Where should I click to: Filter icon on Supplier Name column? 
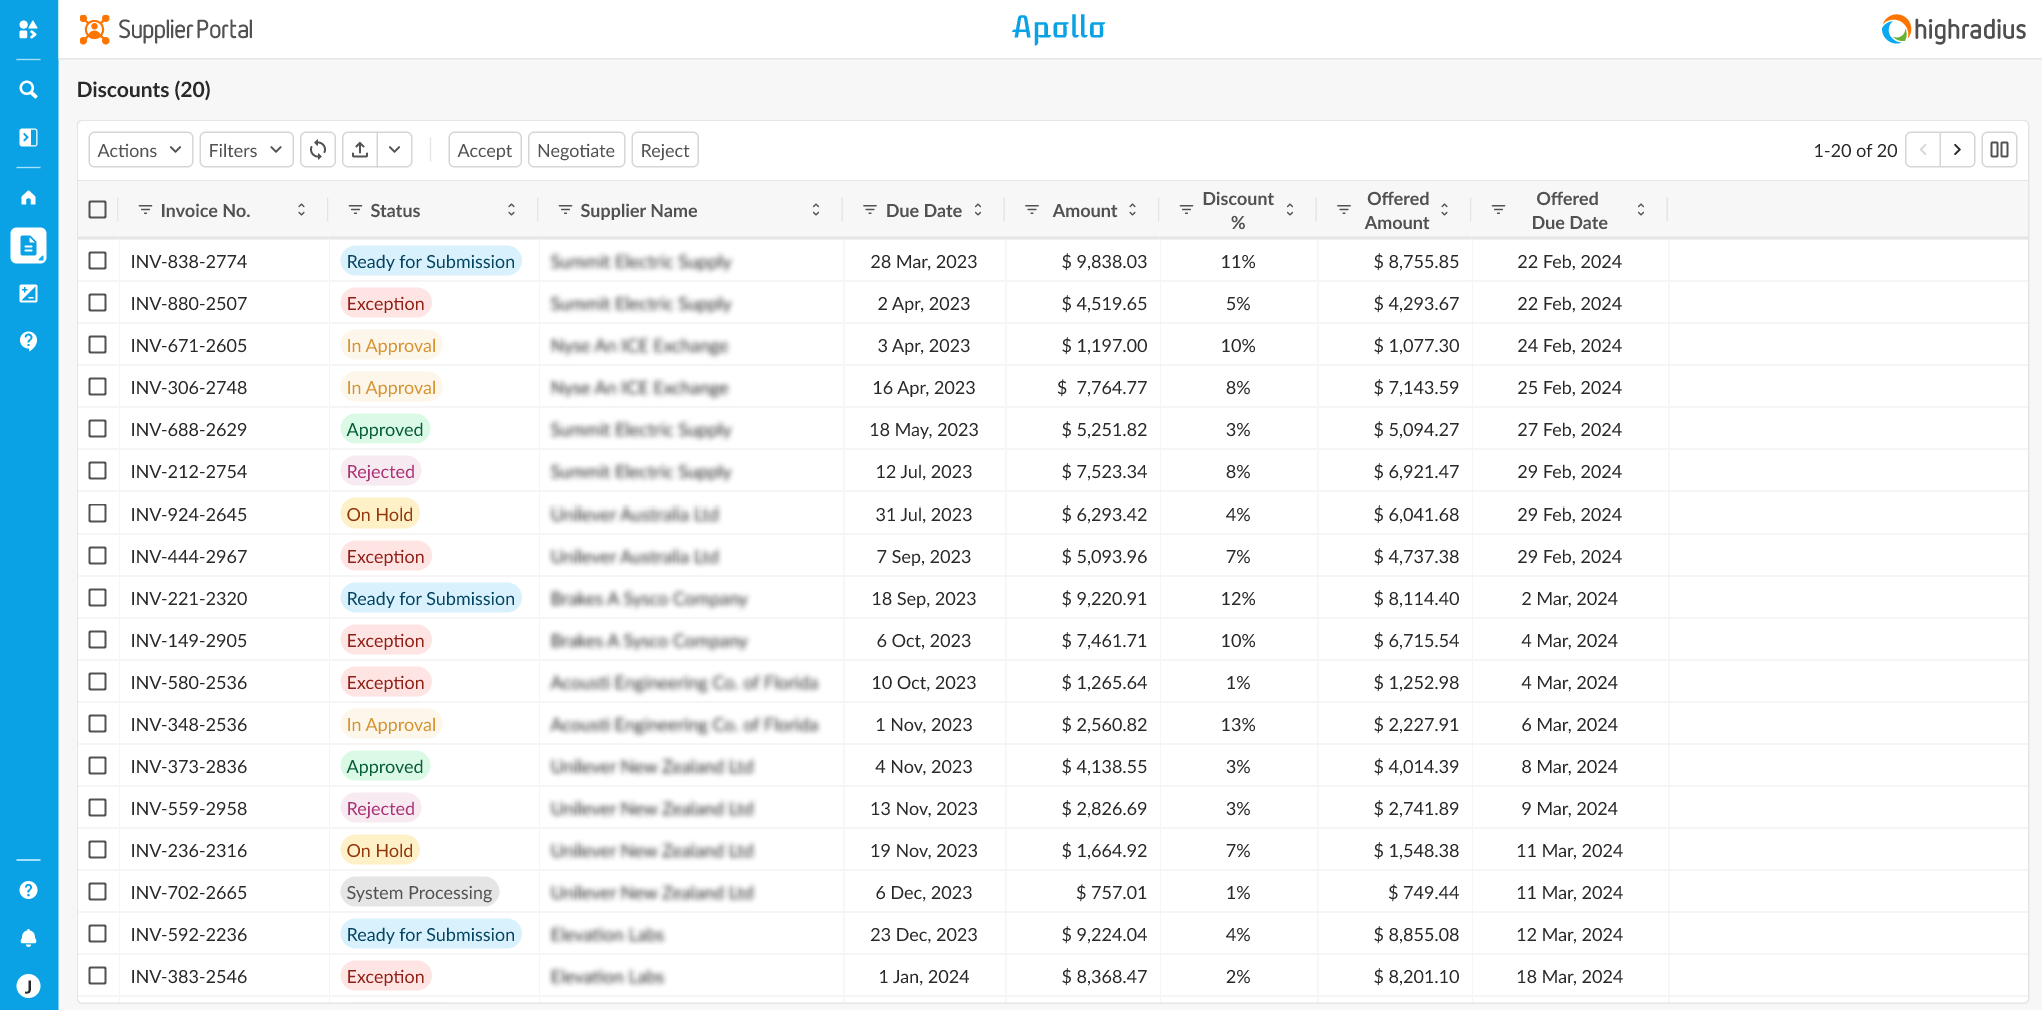coord(565,210)
